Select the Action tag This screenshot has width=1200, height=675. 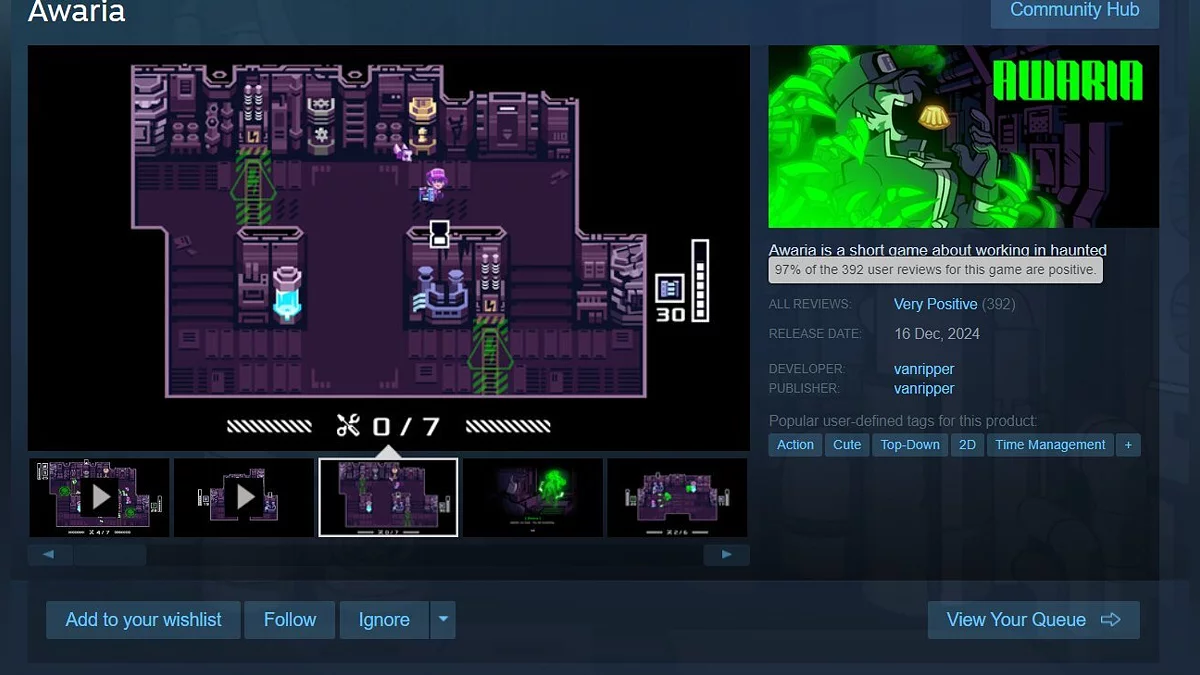(795, 445)
